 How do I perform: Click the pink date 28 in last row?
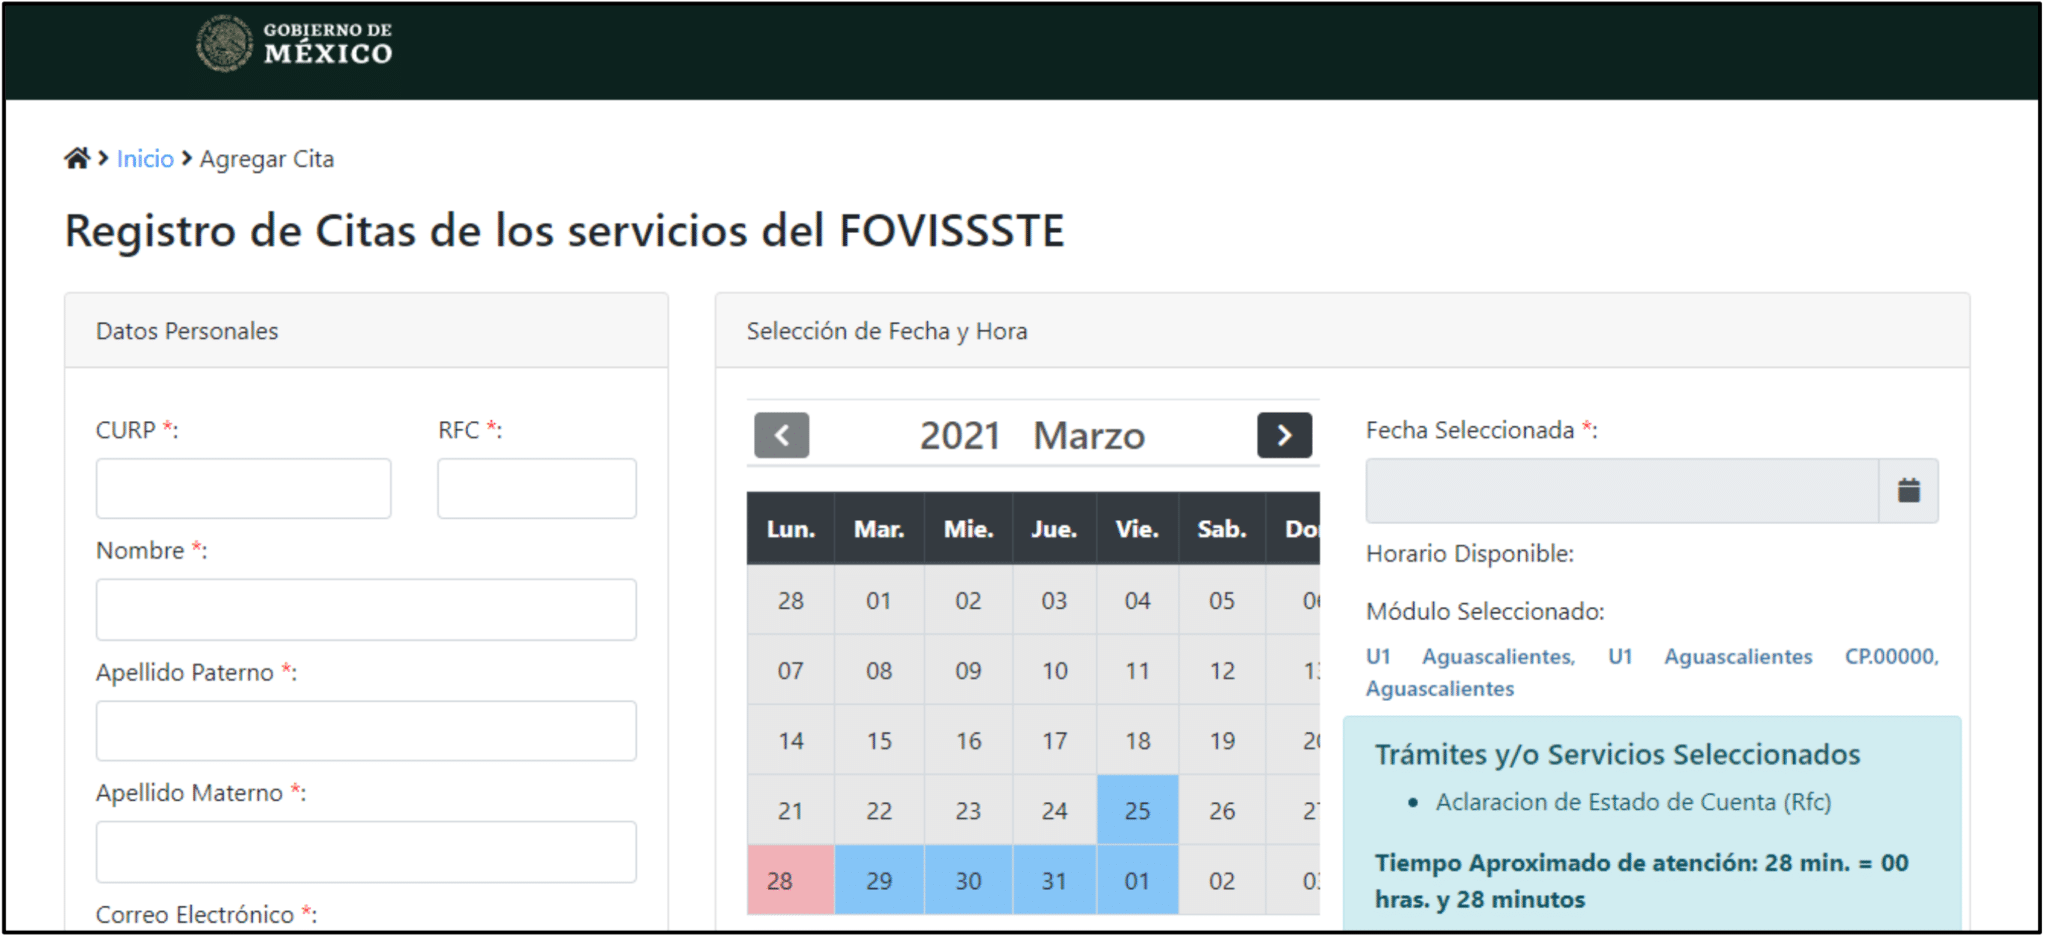(790, 880)
